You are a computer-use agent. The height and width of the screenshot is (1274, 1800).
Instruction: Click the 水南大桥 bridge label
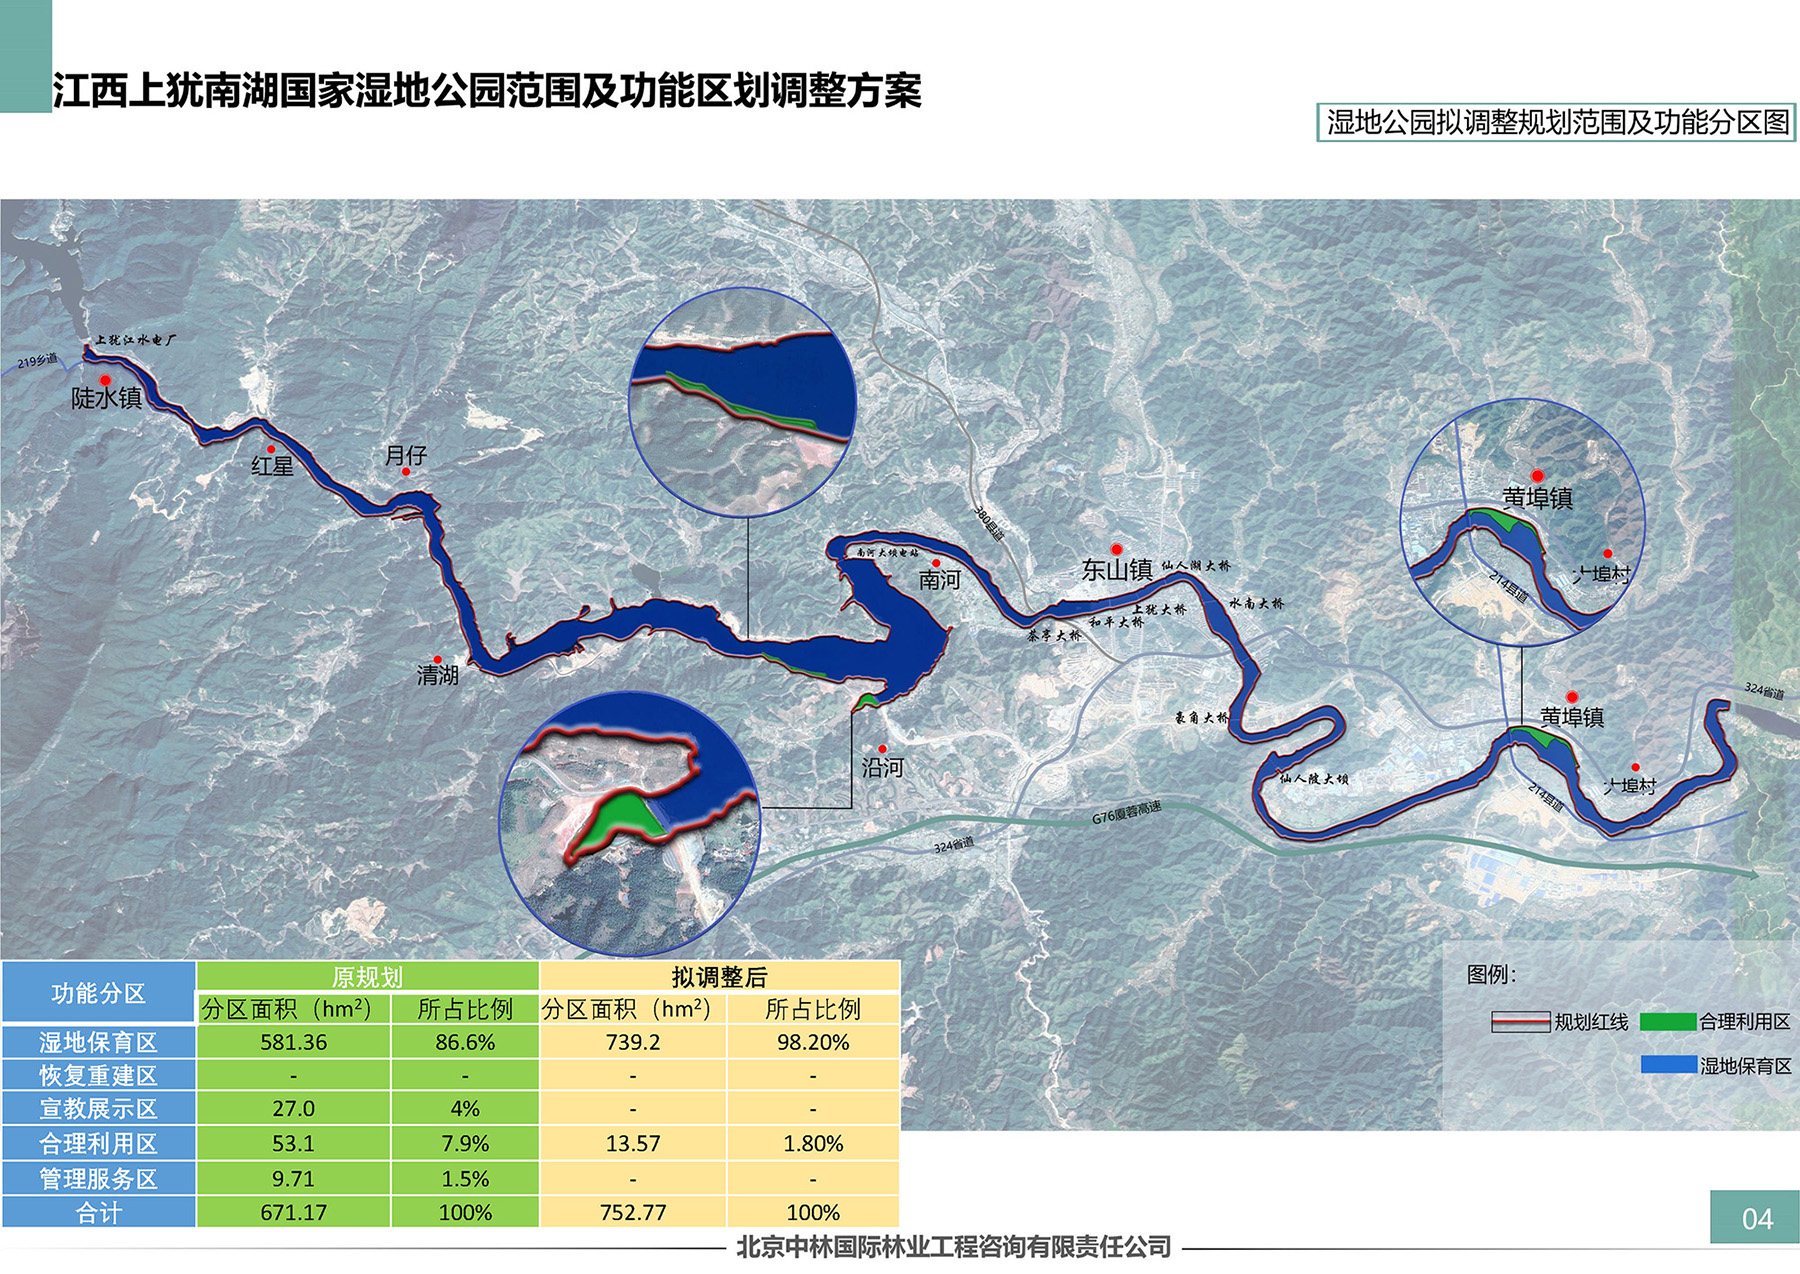point(1256,603)
